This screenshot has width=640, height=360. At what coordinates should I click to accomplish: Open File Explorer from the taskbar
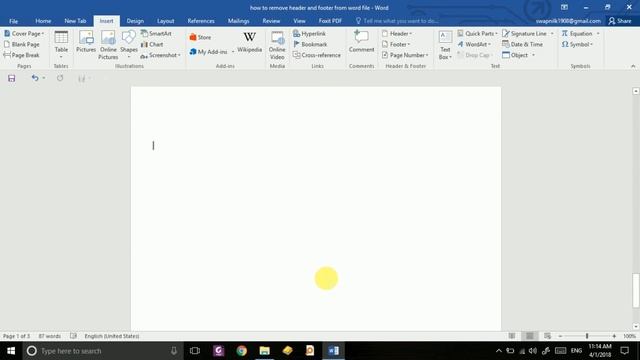coord(264,351)
